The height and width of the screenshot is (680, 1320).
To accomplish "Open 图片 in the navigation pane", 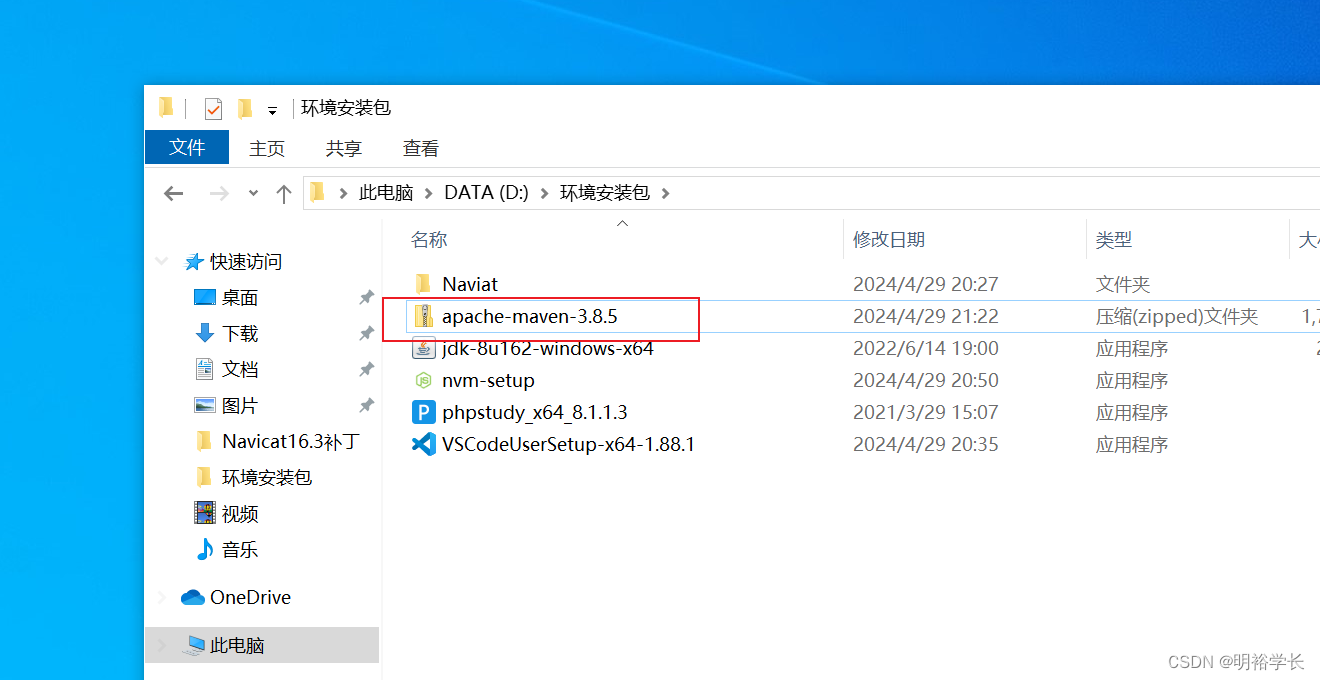I will [240, 406].
